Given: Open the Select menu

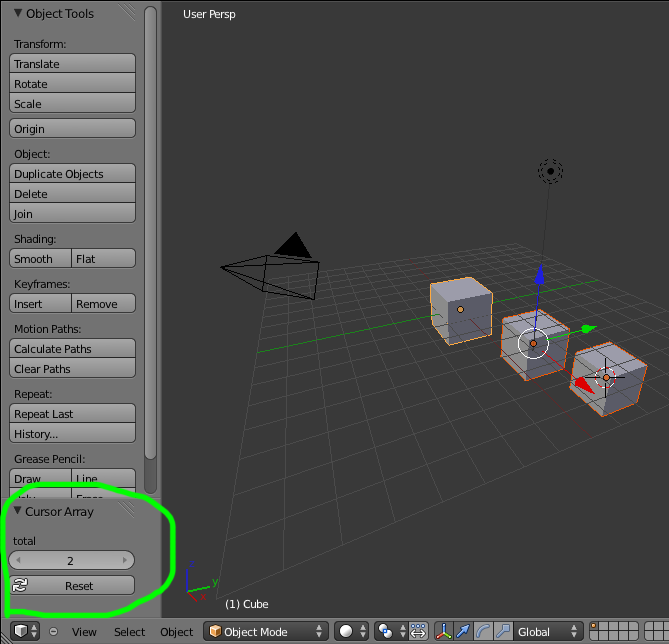Looking at the screenshot, I should (x=129, y=632).
